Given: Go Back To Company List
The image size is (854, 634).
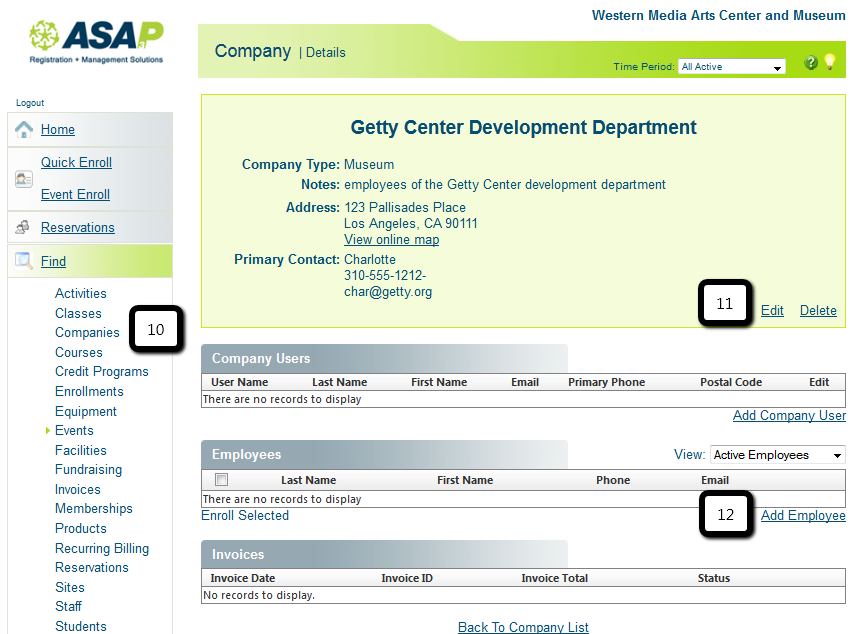Looking at the screenshot, I should click(x=523, y=627).
